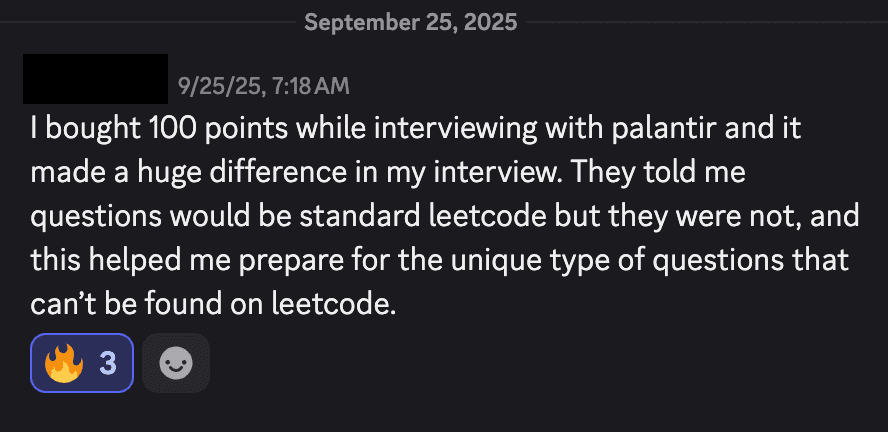Click the fire emoji icon
888x432 pixels.
pos(62,362)
